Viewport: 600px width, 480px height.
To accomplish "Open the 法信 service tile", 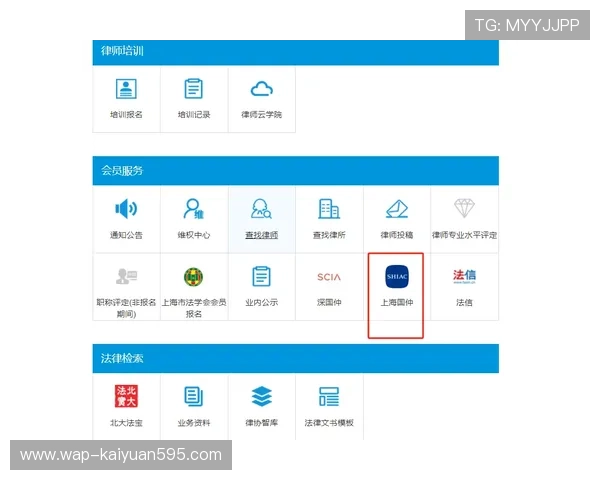I will (464, 277).
